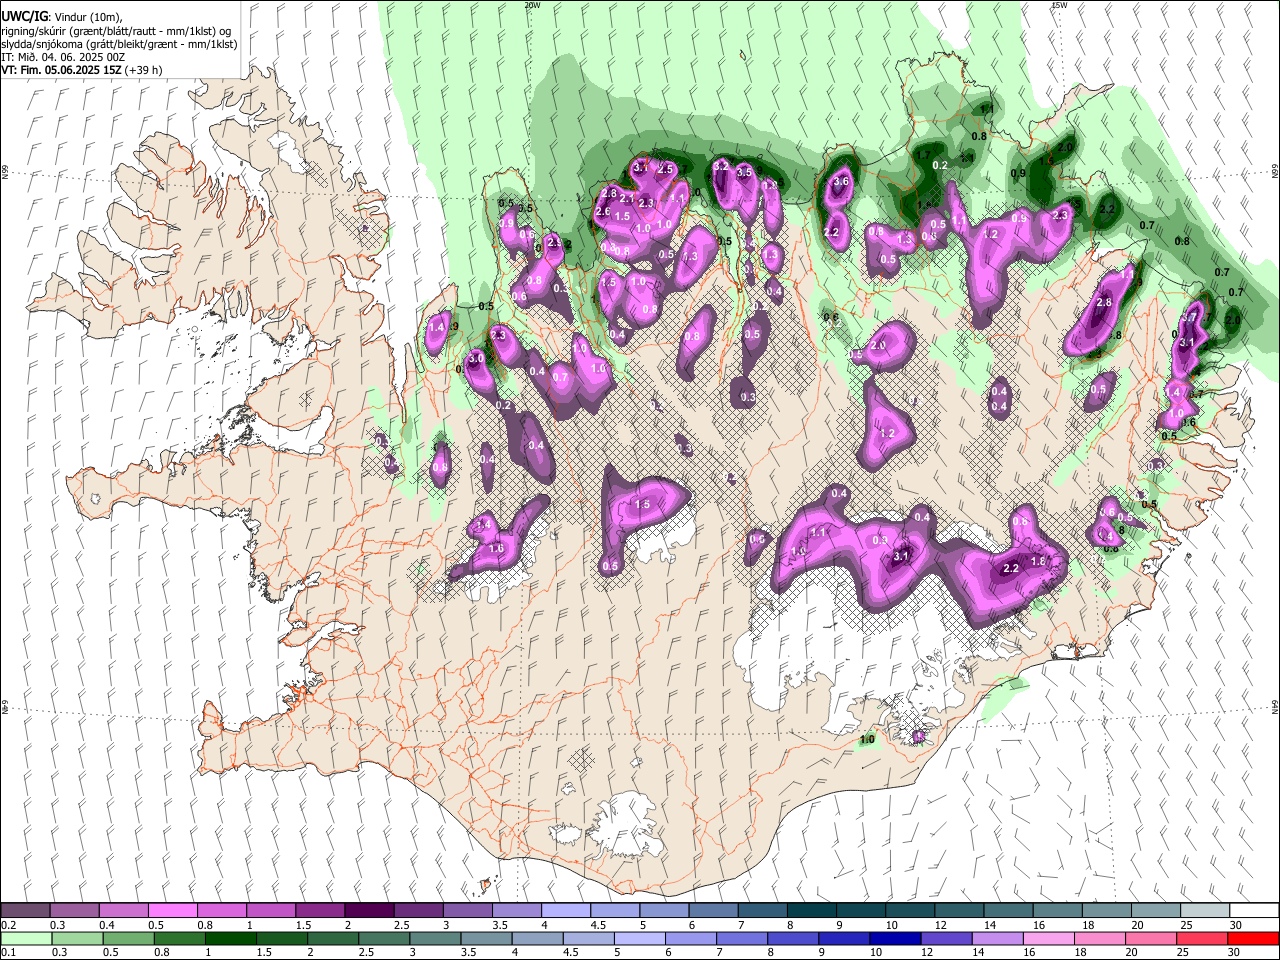The image size is (1280, 960).
Task: Click the 'UWC/IG: Vindur (10m),' title text
Action: coord(60,16)
